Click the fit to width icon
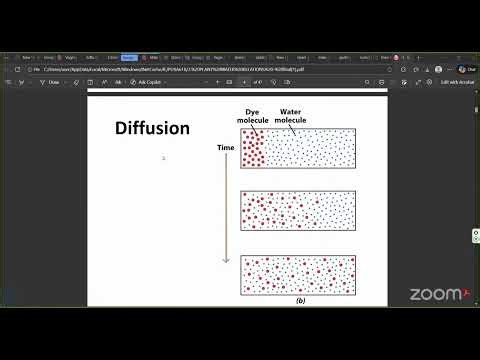480x360 pixels. coord(229,82)
